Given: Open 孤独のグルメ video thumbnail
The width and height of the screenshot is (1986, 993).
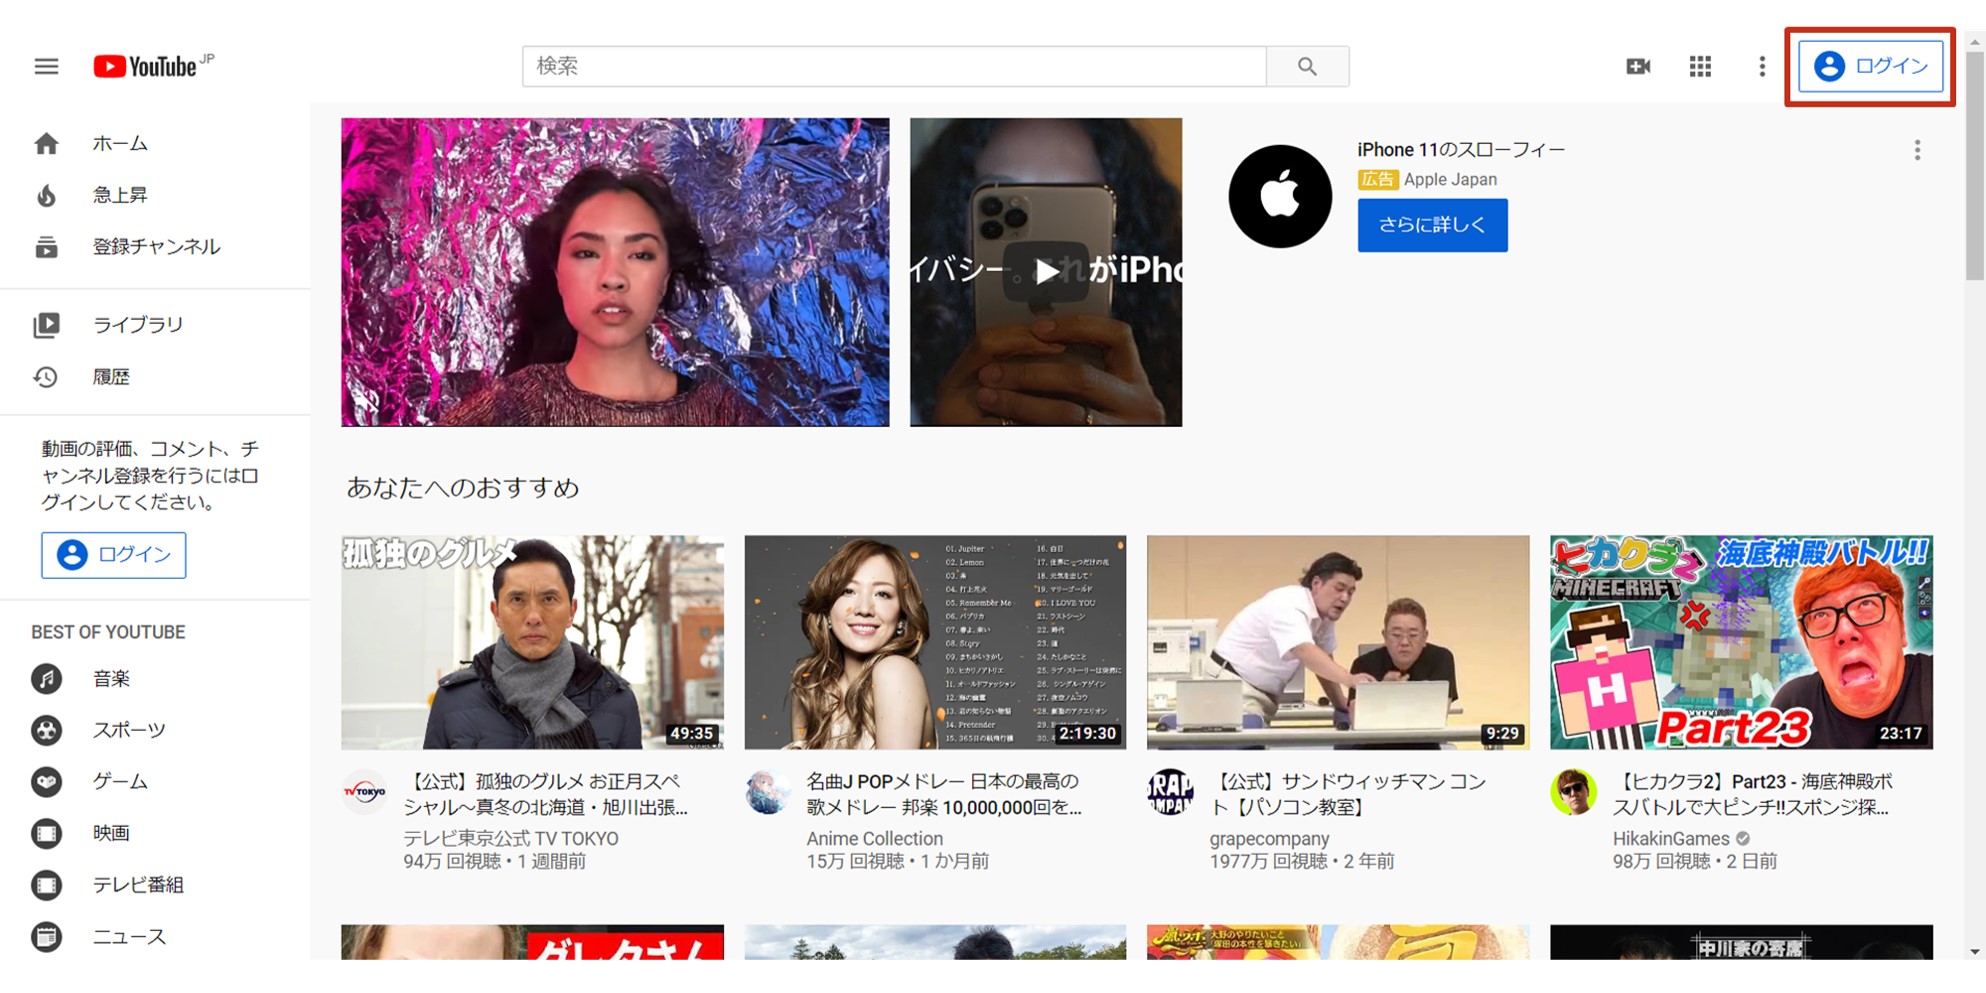Looking at the screenshot, I should tap(532, 642).
